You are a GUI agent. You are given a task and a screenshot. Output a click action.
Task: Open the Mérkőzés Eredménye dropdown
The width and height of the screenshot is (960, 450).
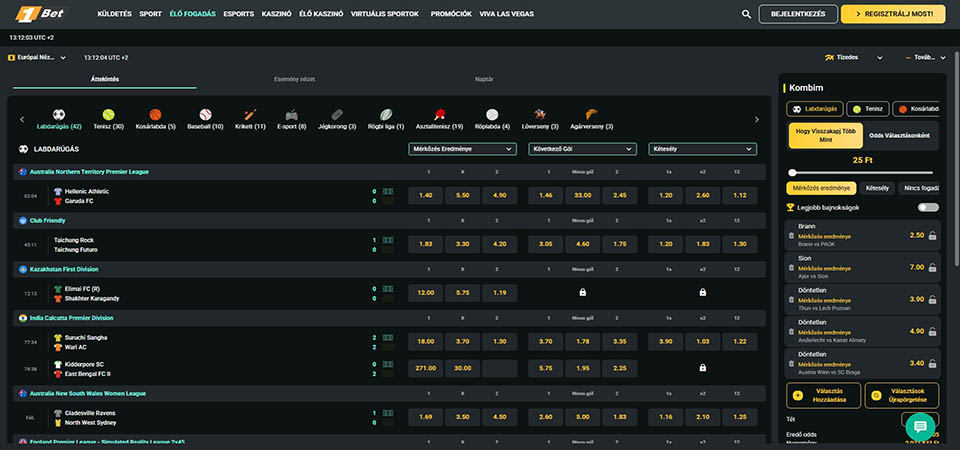pos(462,149)
